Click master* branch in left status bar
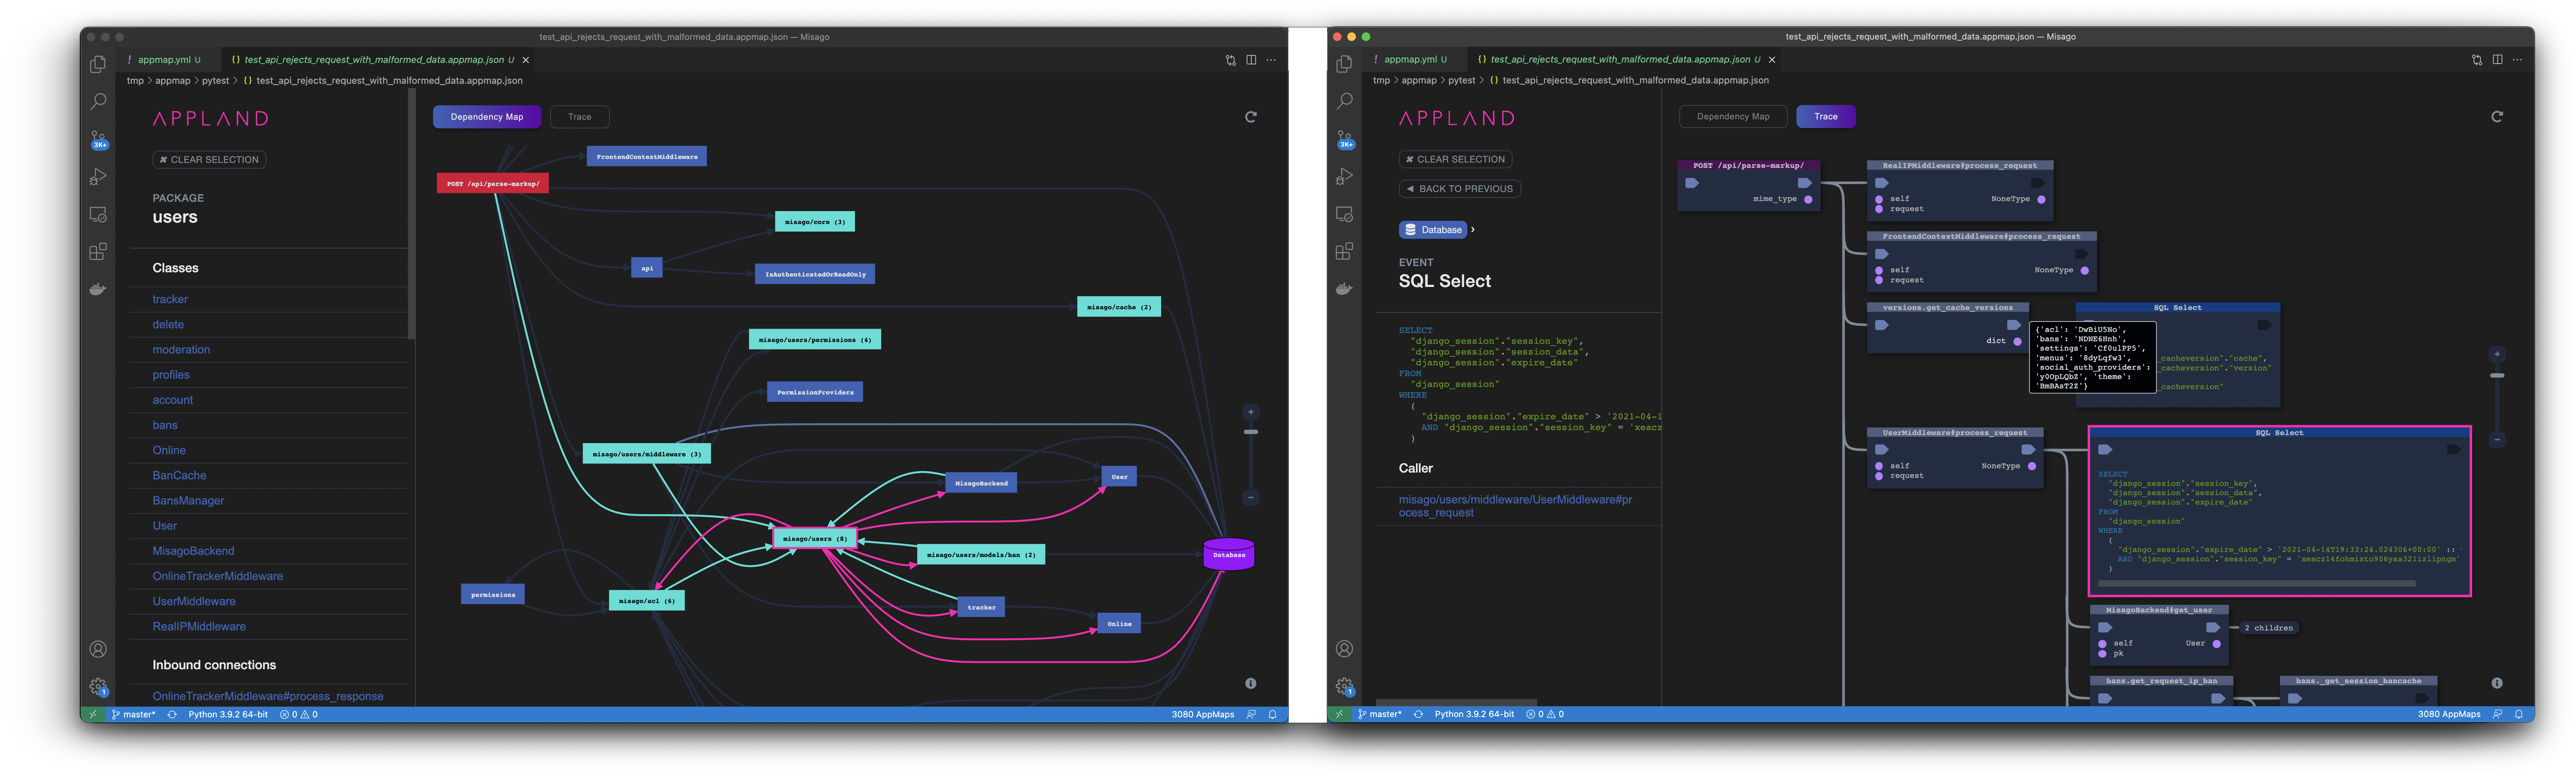2576x776 pixels. pos(134,715)
